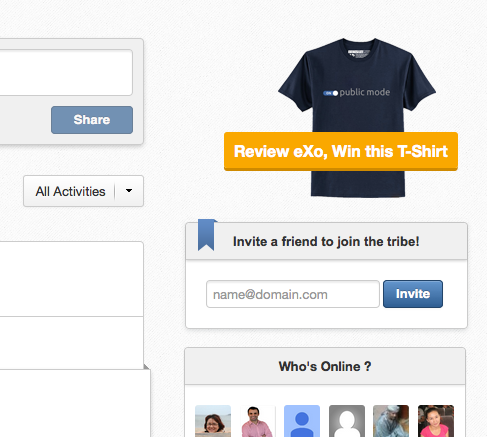Screen dimensions: 487x437
Task: Click the Who's Online ? heading
Action: pos(325,366)
